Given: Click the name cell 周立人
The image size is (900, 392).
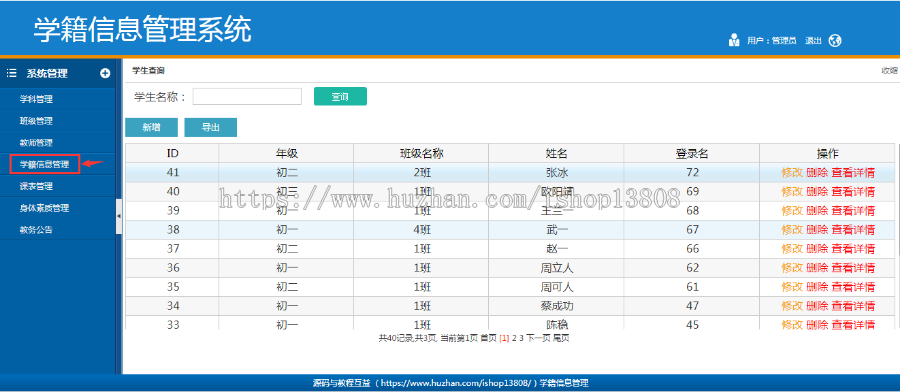Looking at the screenshot, I should pyautogui.click(x=556, y=267).
